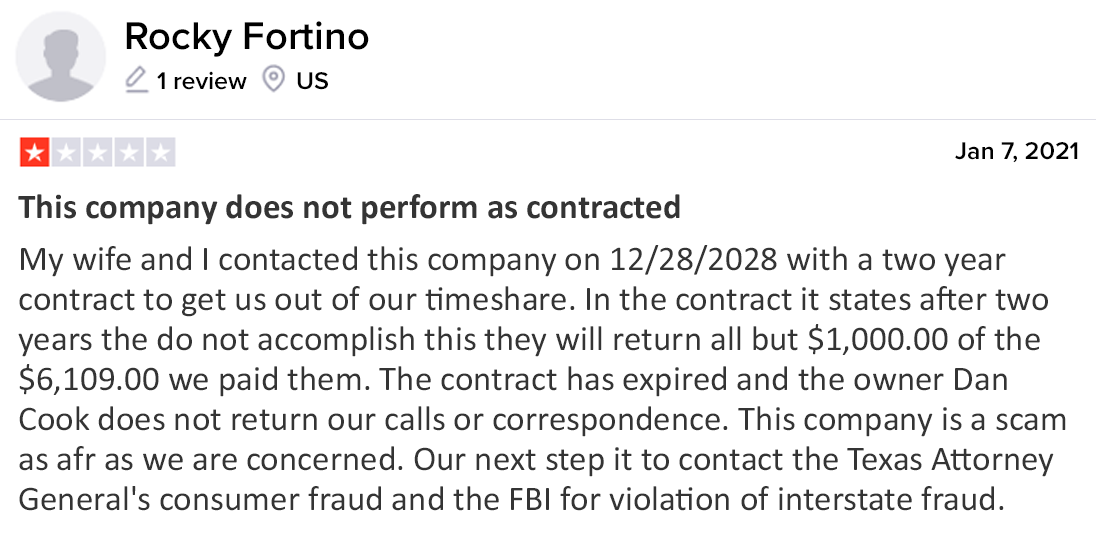This screenshot has width=1096, height=535.
Task: Click the fifth grey rating star
Action: point(160,152)
